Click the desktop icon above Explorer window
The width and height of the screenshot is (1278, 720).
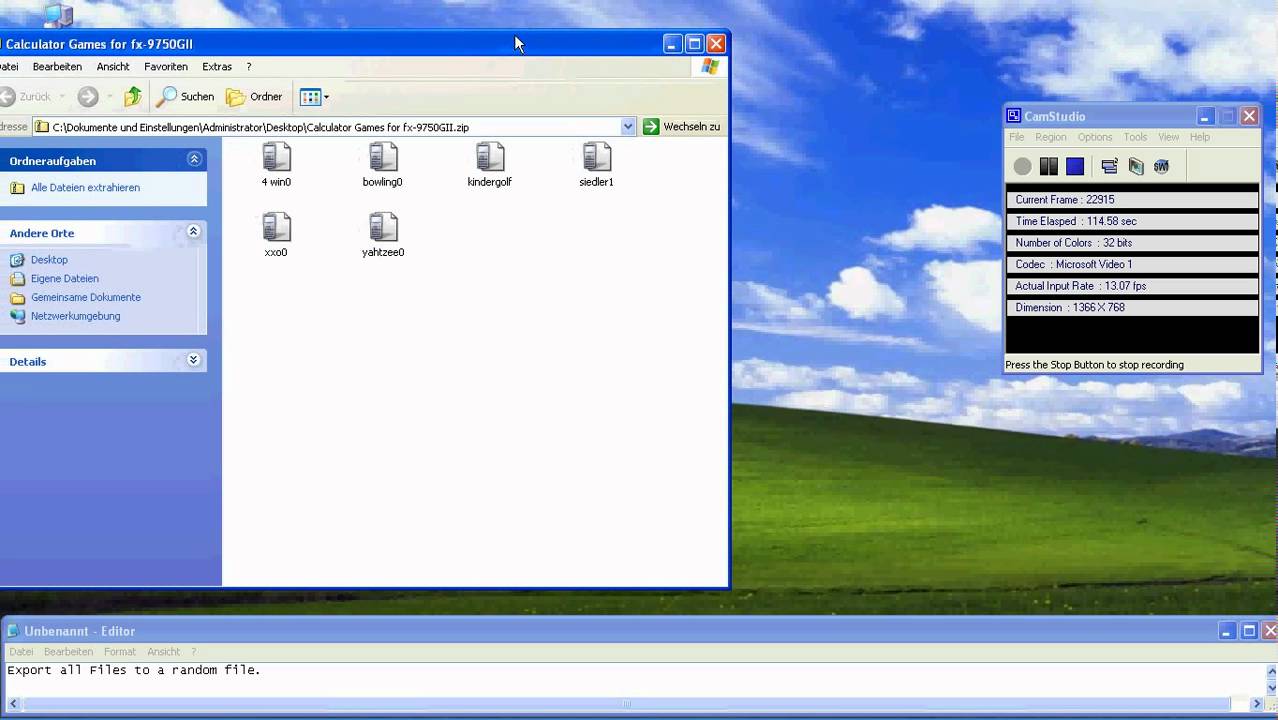click(x=57, y=14)
